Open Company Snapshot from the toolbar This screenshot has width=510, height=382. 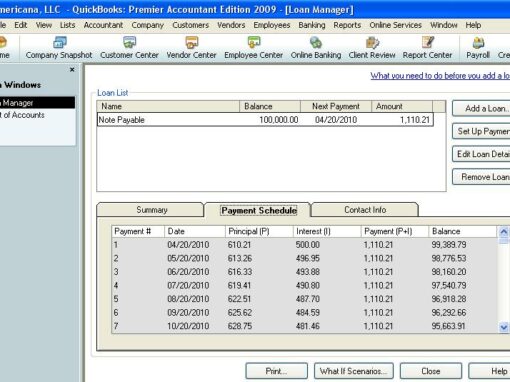point(59,48)
